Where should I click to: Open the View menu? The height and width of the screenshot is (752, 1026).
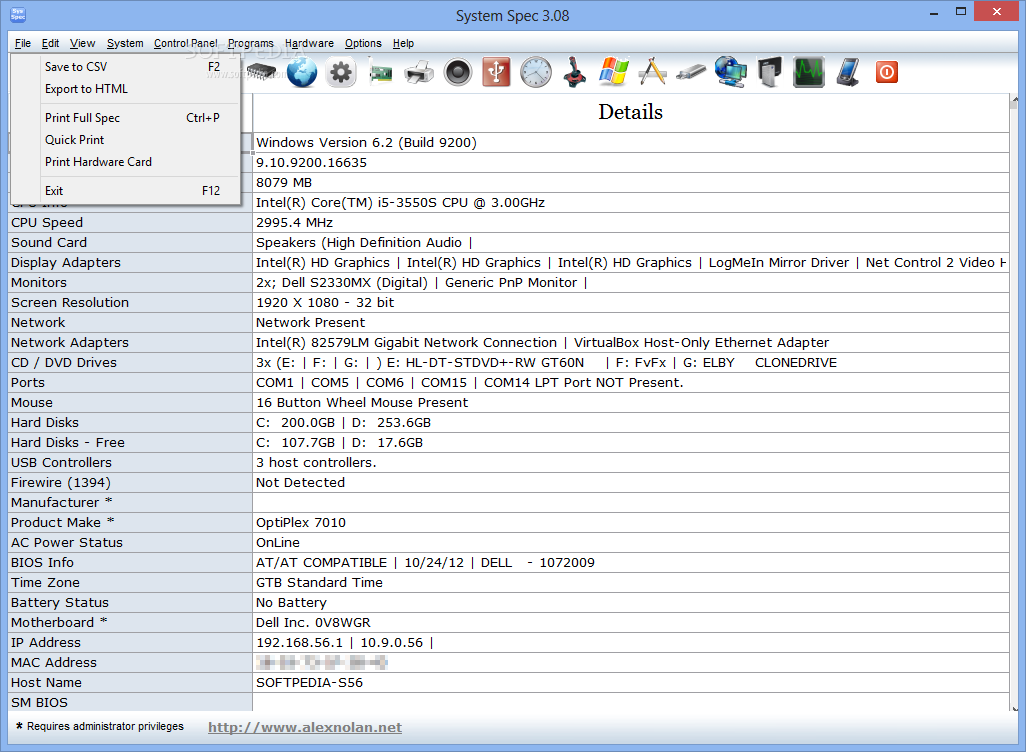(x=82, y=43)
